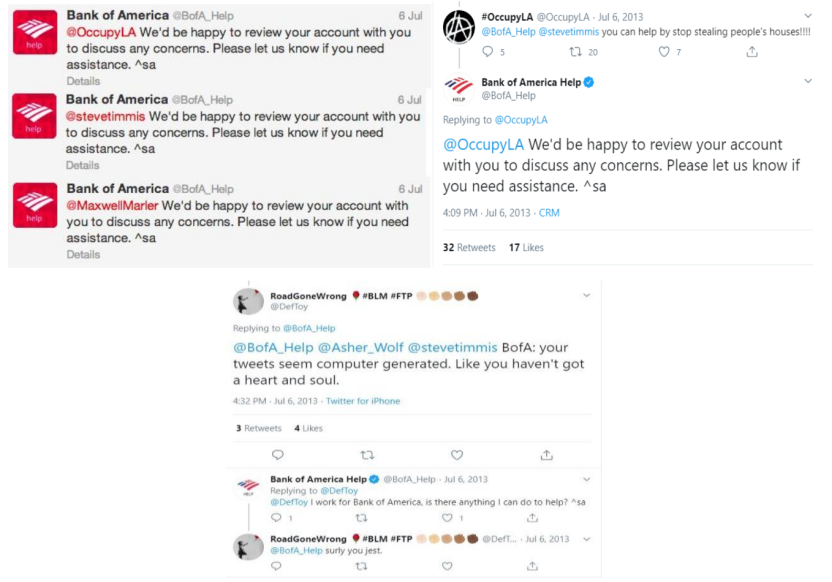Open Details under the @stevetimmis tweet
This screenshot has width=832, height=582.
83,165
